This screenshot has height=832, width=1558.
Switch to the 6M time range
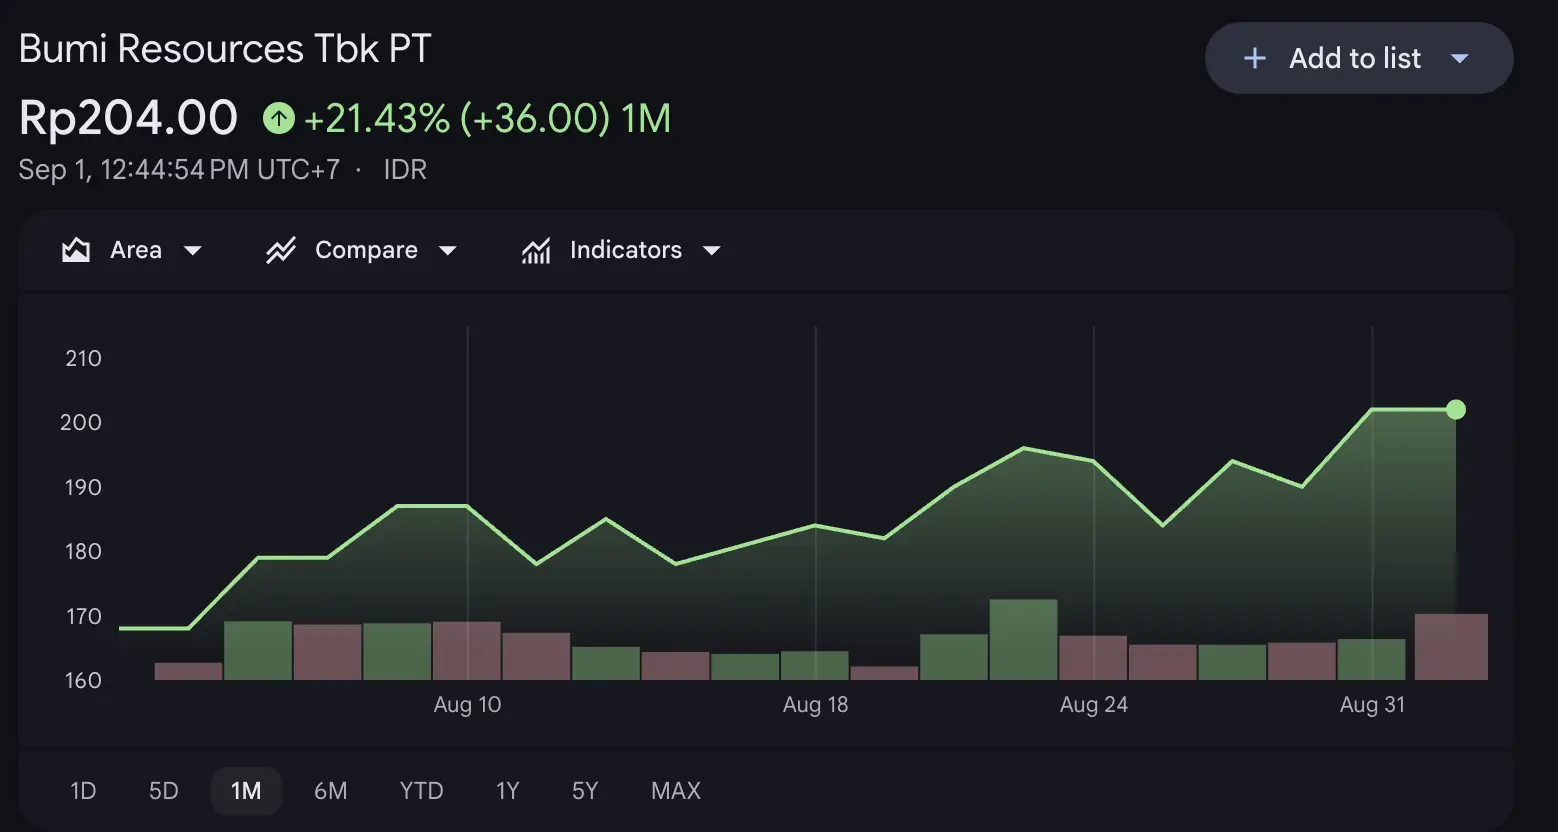coord(331,791)
